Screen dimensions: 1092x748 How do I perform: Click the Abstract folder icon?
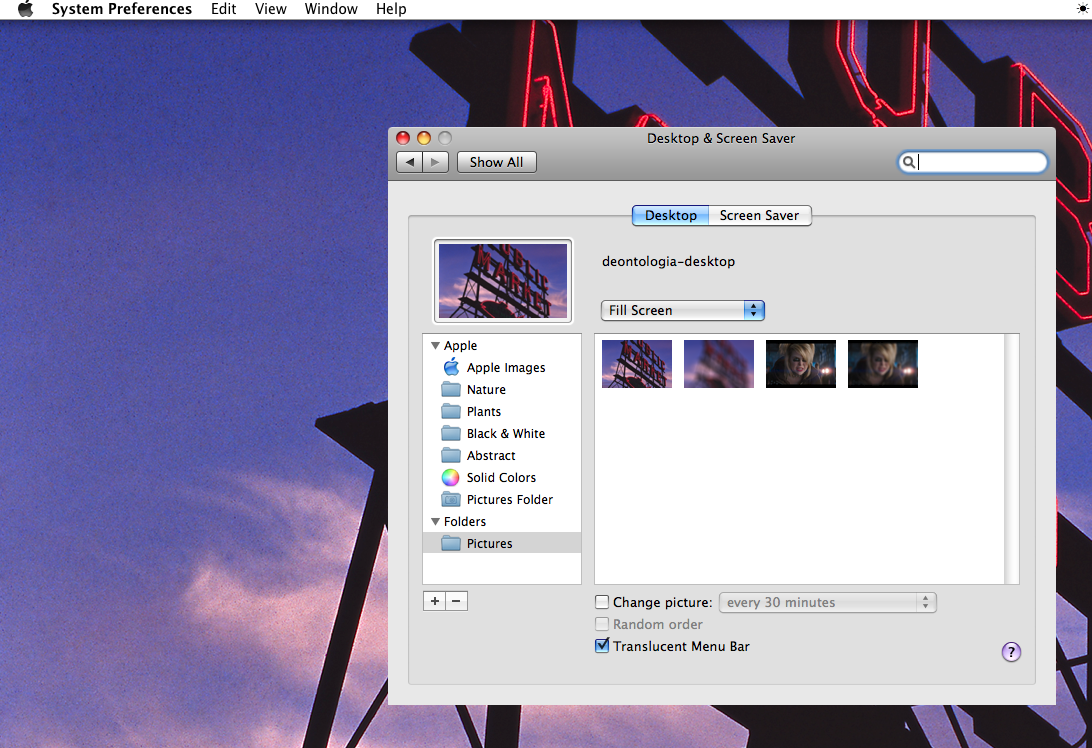tap(451, 455)
